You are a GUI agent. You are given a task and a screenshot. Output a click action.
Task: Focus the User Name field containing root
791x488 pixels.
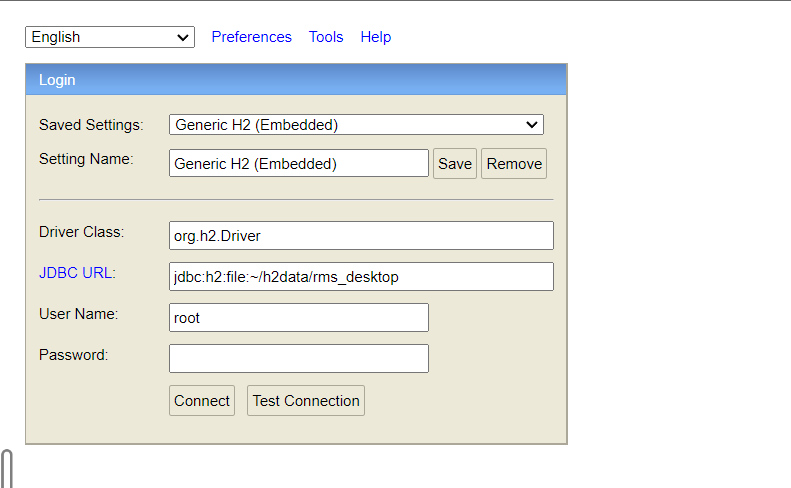tap(298, 318)
